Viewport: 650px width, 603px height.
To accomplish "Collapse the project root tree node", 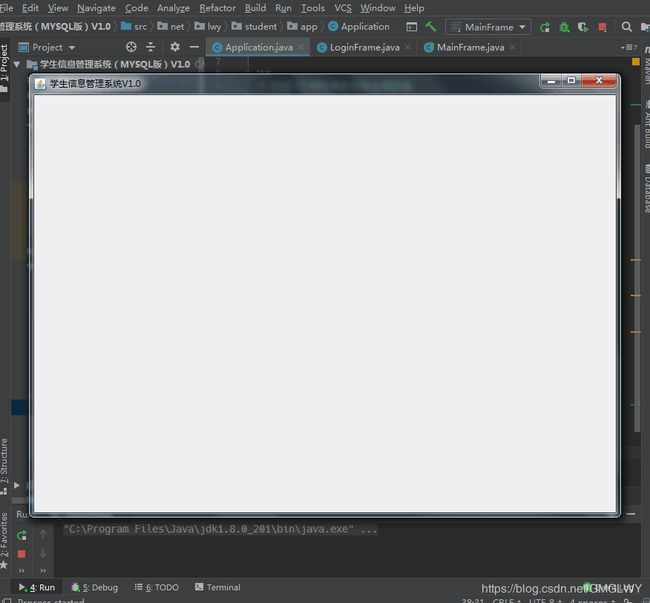I will 17,65.
